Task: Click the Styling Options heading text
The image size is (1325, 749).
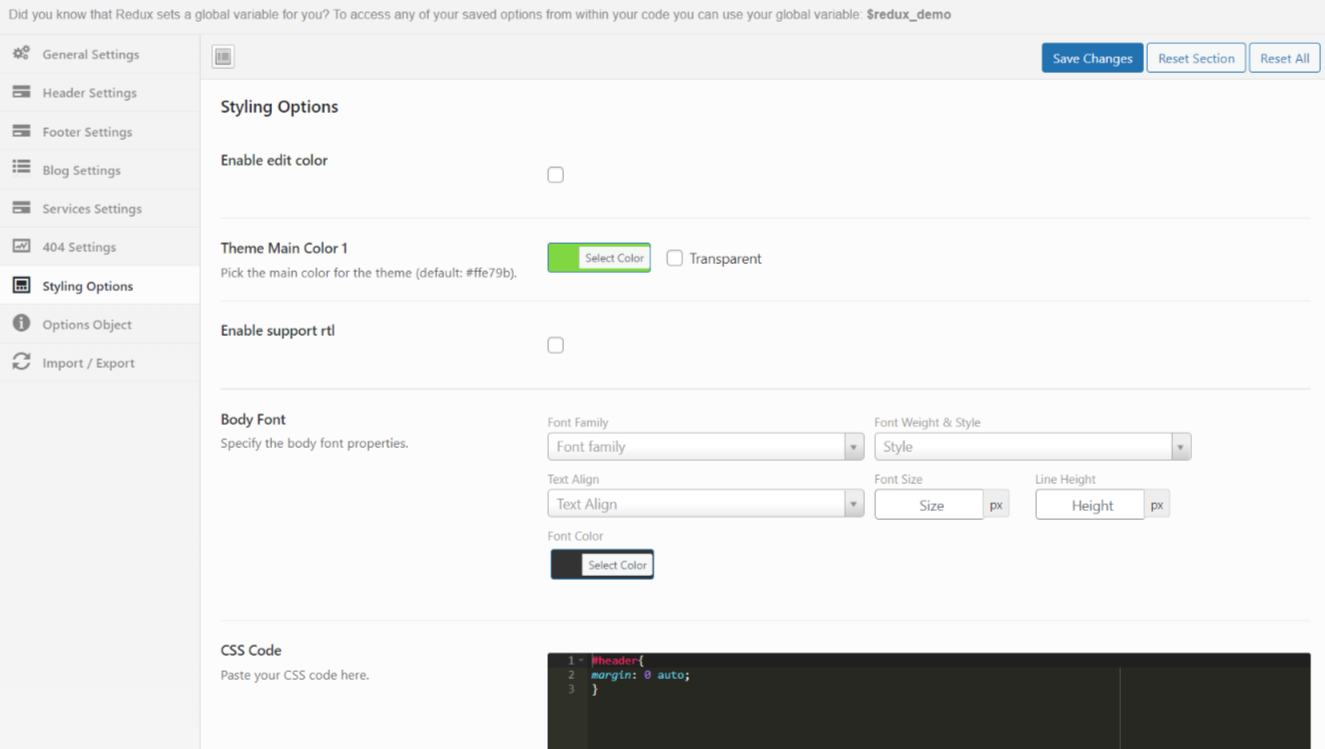Action: tap(279, 107)
